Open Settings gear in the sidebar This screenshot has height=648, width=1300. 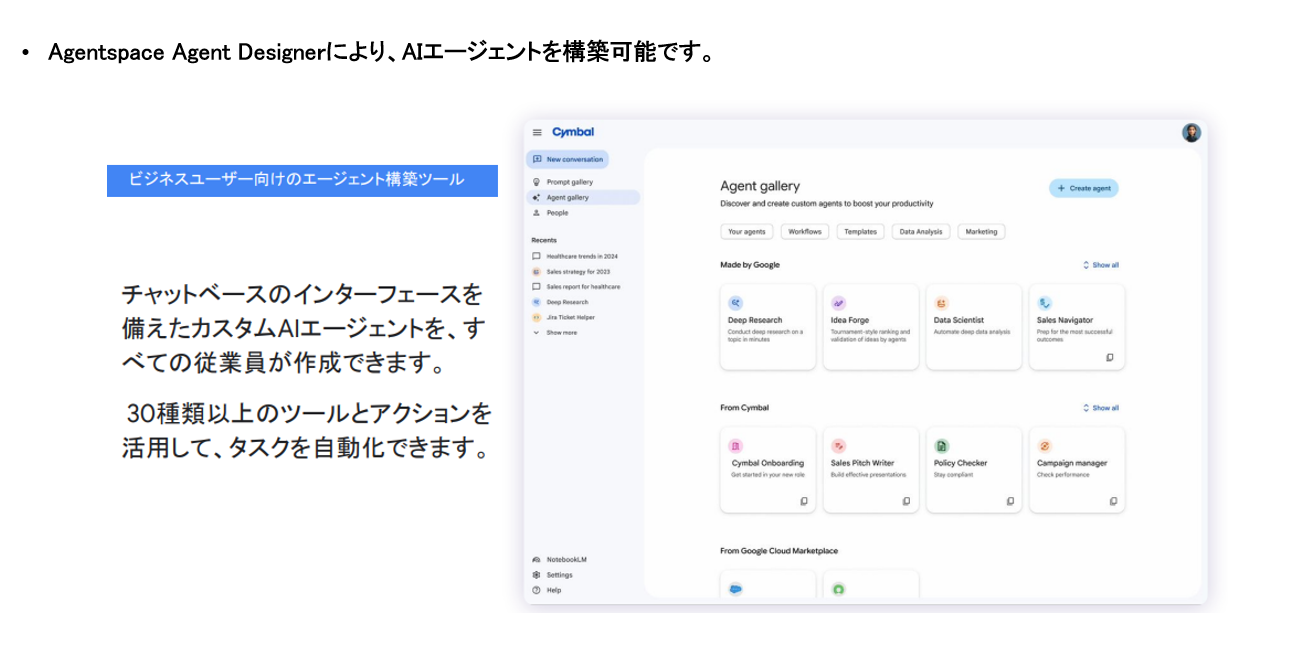point(552,575)
